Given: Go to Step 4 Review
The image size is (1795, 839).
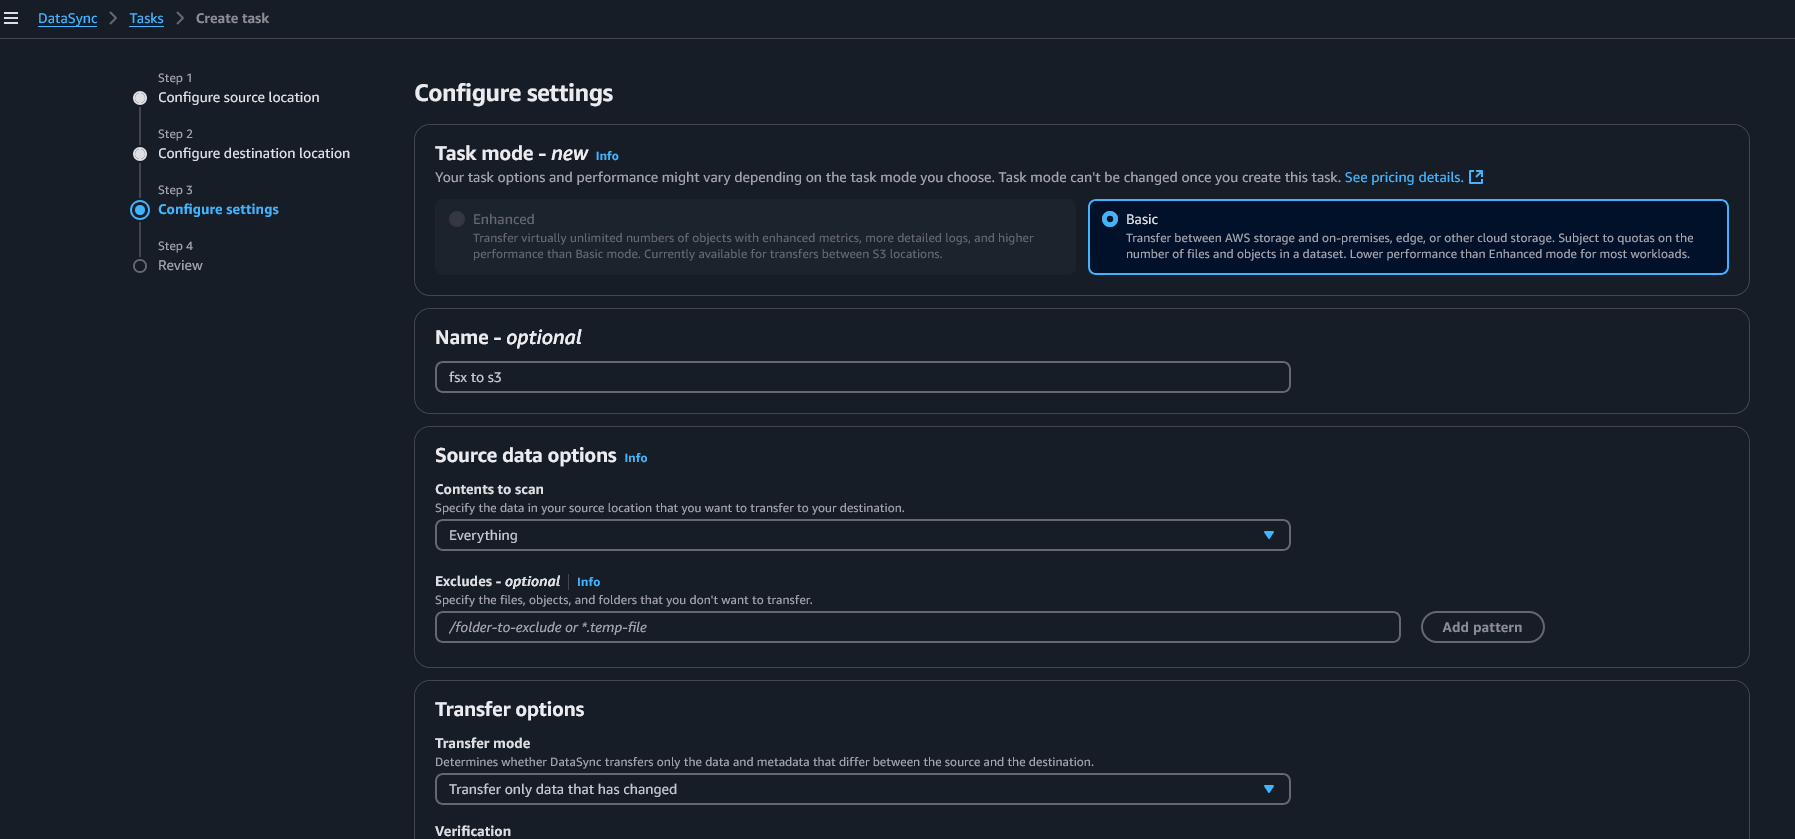Looking at the screenshot, I should pos(180,265).
